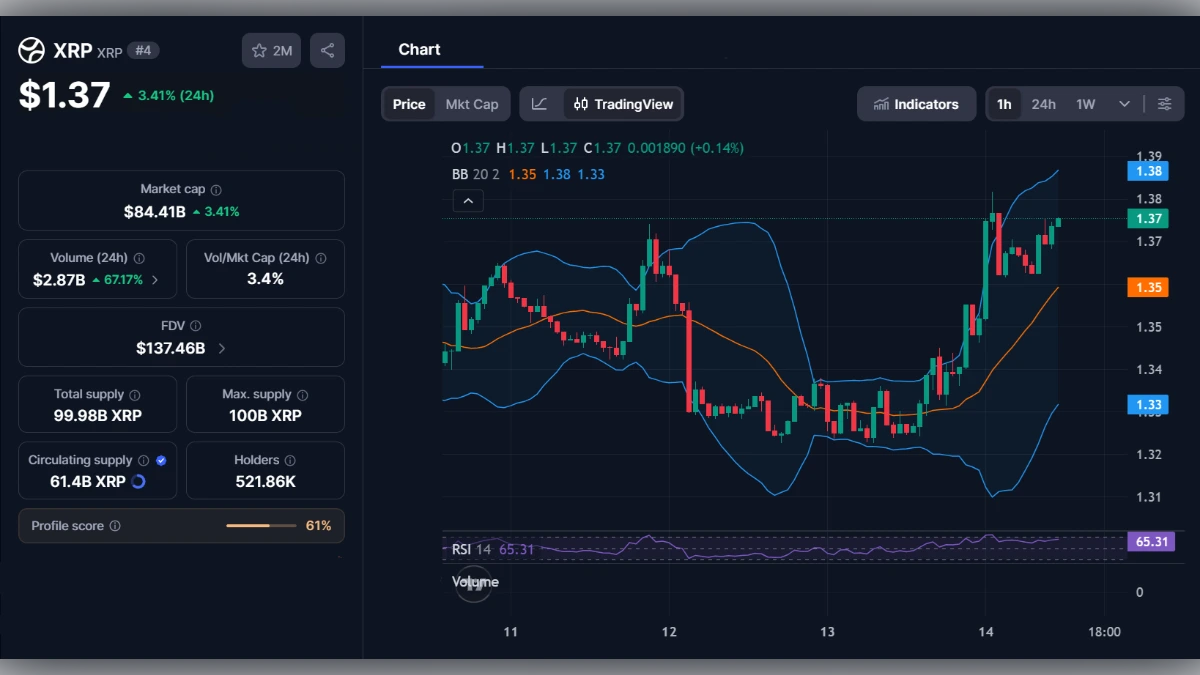This screenshot has width=1200, height=675.
Task: Click the Profile score slider
Action: pyautogui.click(x=262, y=525)
